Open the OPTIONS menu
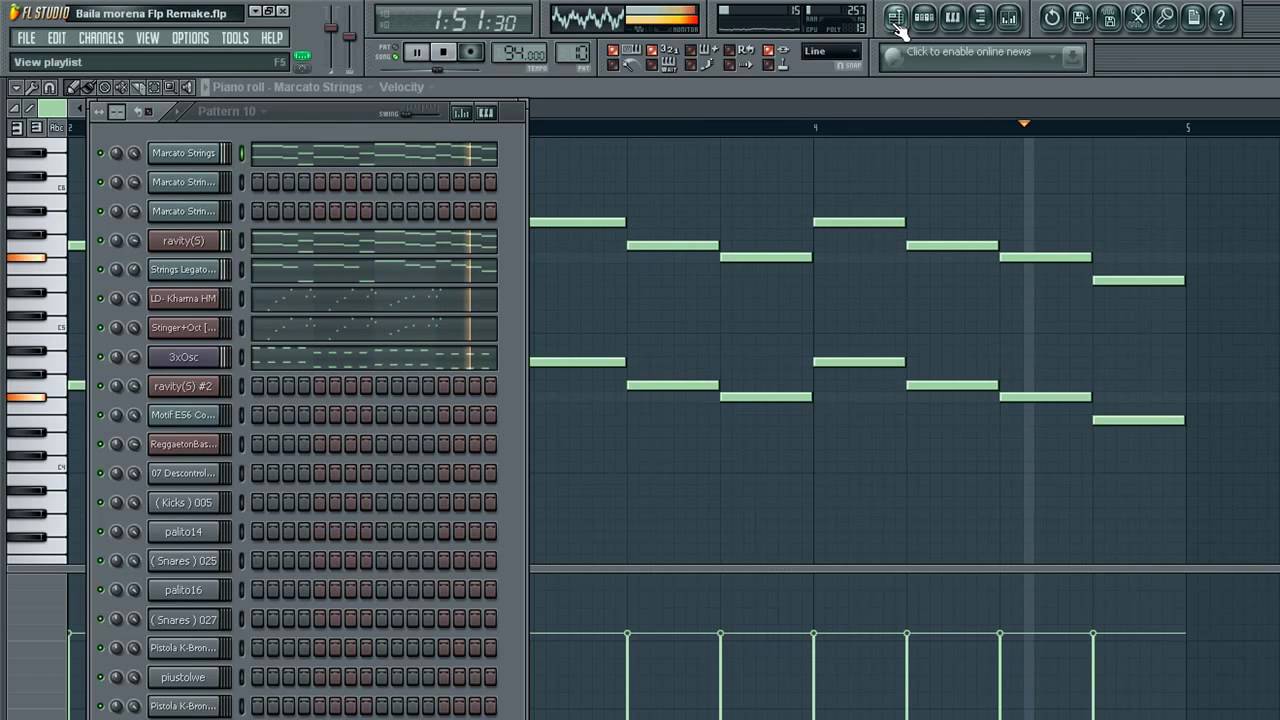The image size is (1280, 720). [190, 38]
